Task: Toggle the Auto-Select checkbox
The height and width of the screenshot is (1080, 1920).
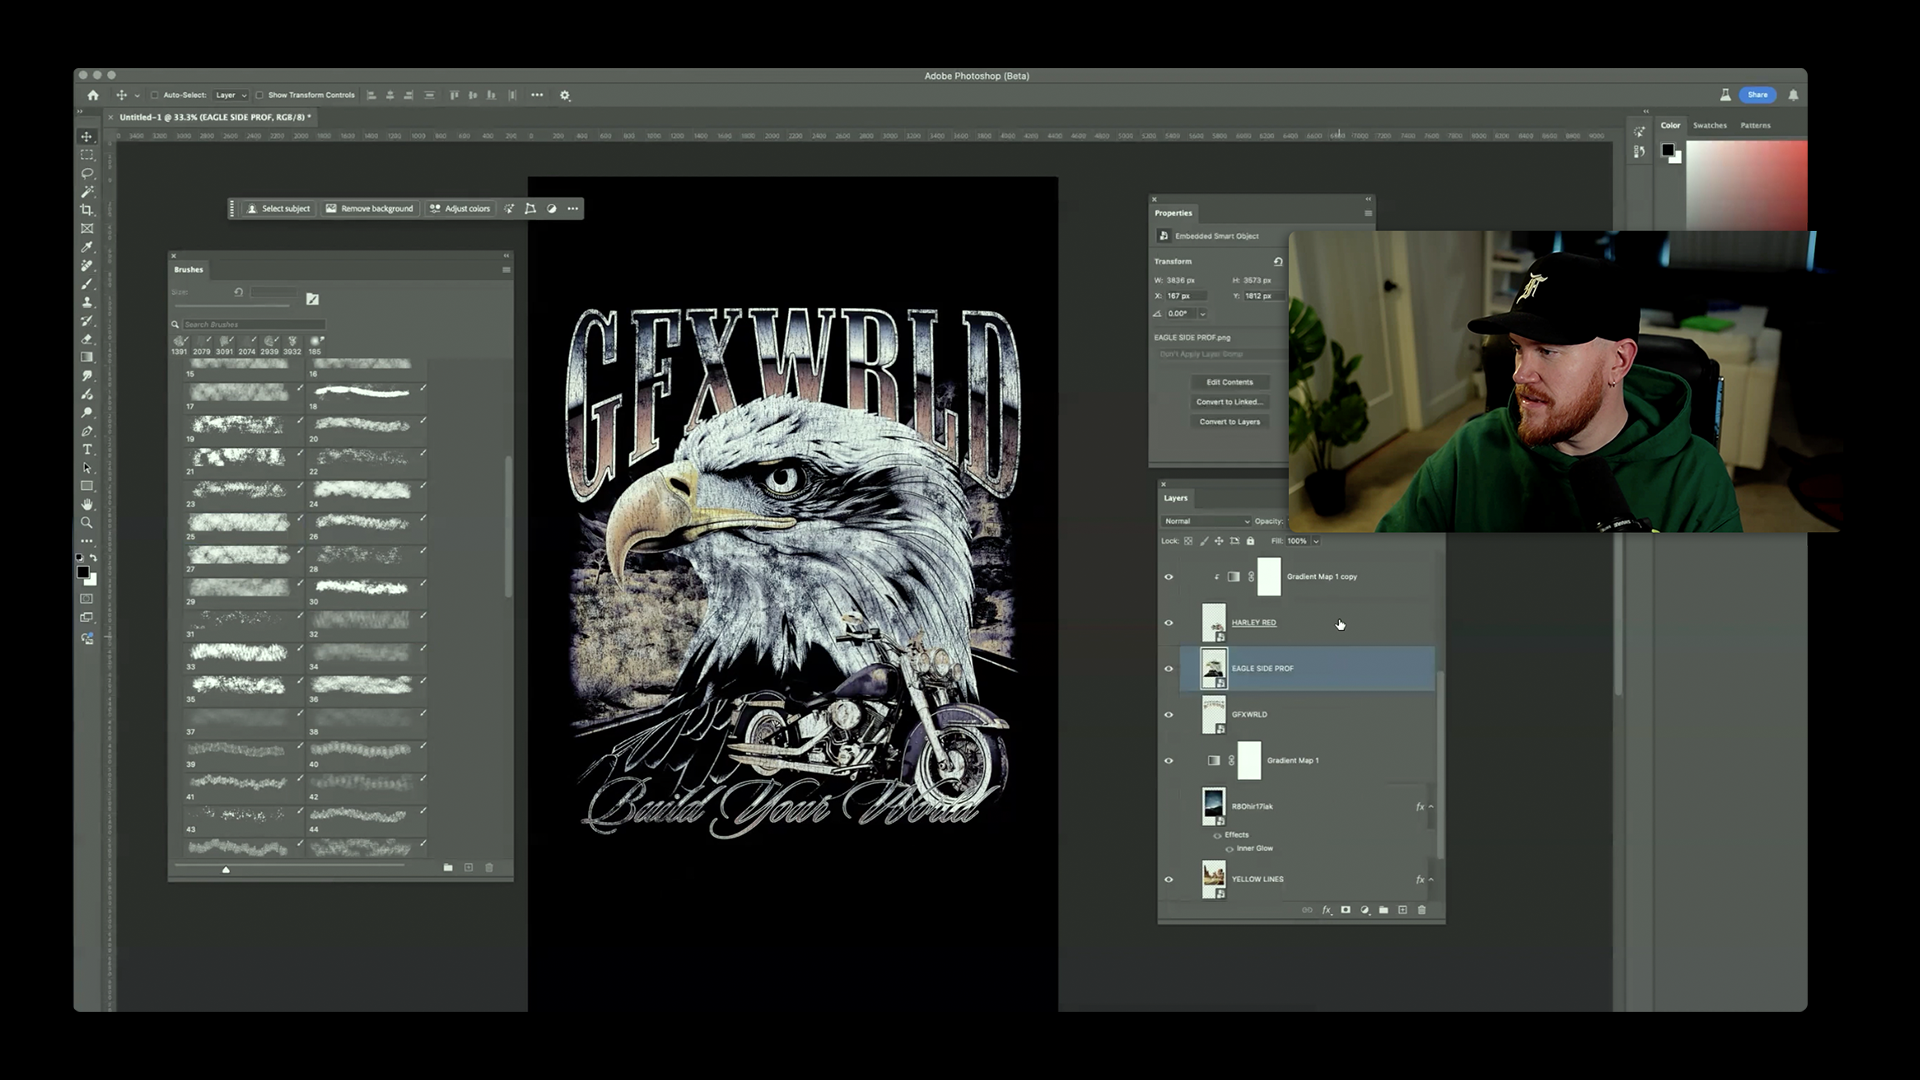Action: pyautogui.click(x=154, y=95)
